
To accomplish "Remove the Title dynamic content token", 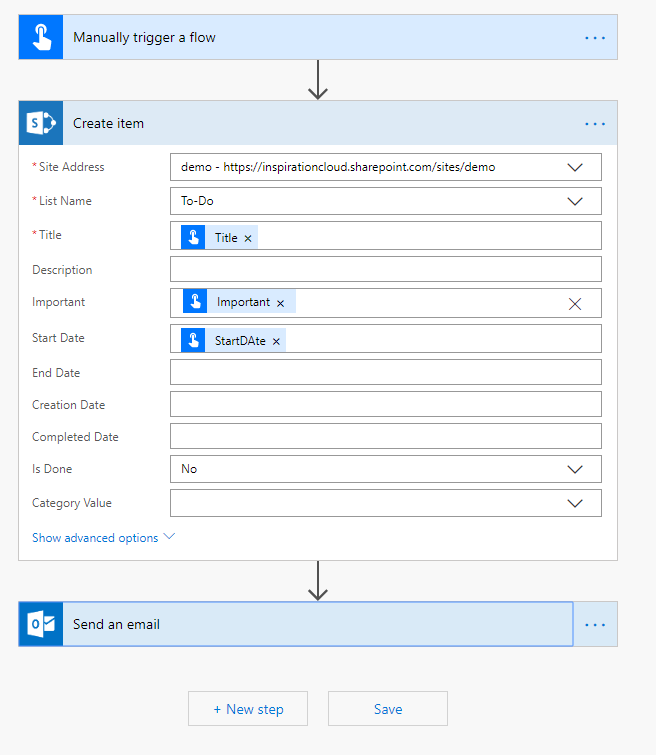I will pyautogui.click(x=248, y=238).
